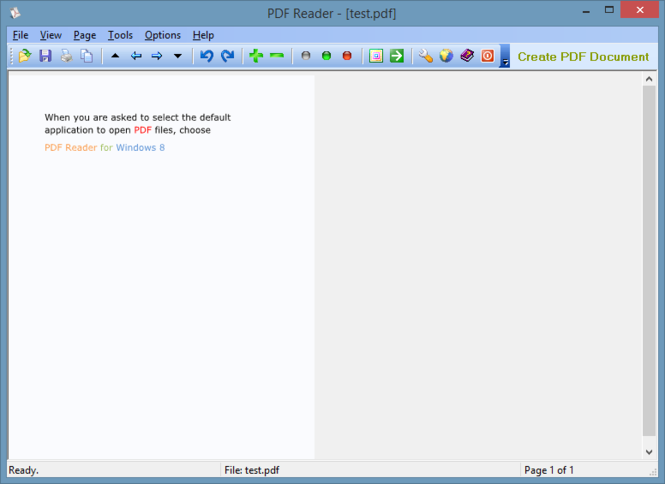
Task: Click the 'Page 1 of 1' status indicator
Action: pyautogui.click(x=549, y=470)
